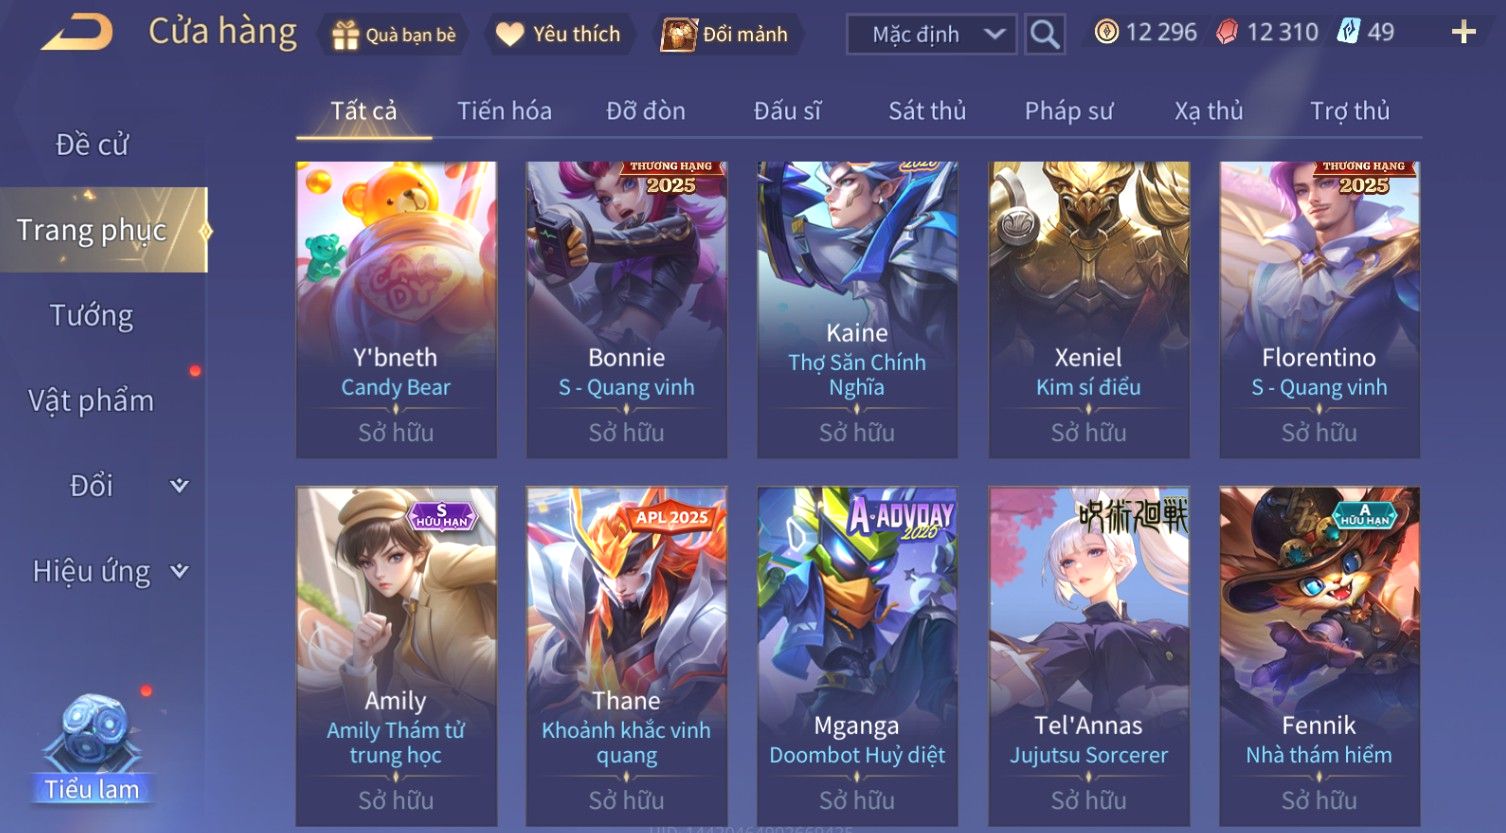The width and height of the screenshot is (1506, 833).
Task: Open the Đổi mảnh button
Action: [x=727, y=35]
